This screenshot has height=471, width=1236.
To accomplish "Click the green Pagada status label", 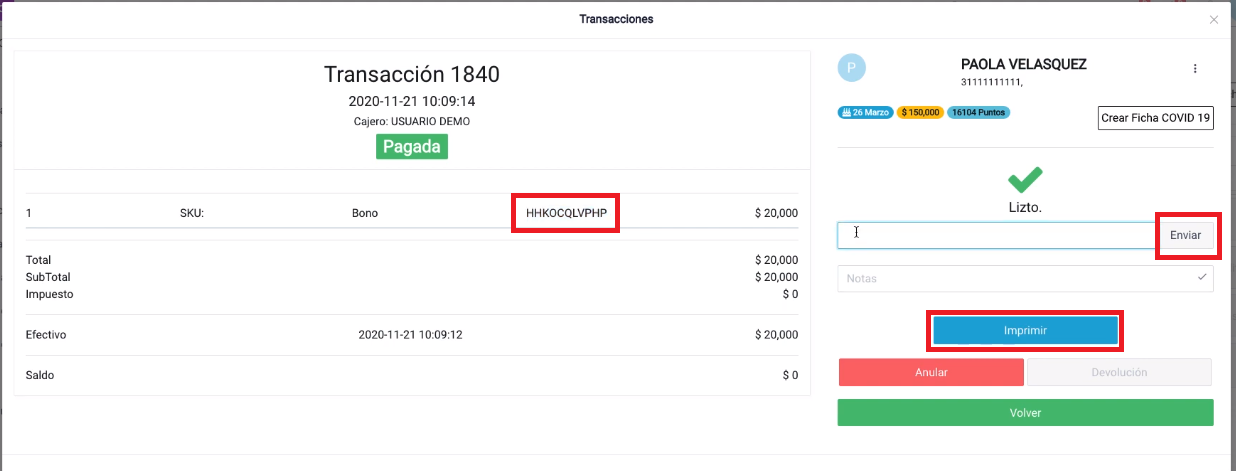I will (x=412, y=147).
